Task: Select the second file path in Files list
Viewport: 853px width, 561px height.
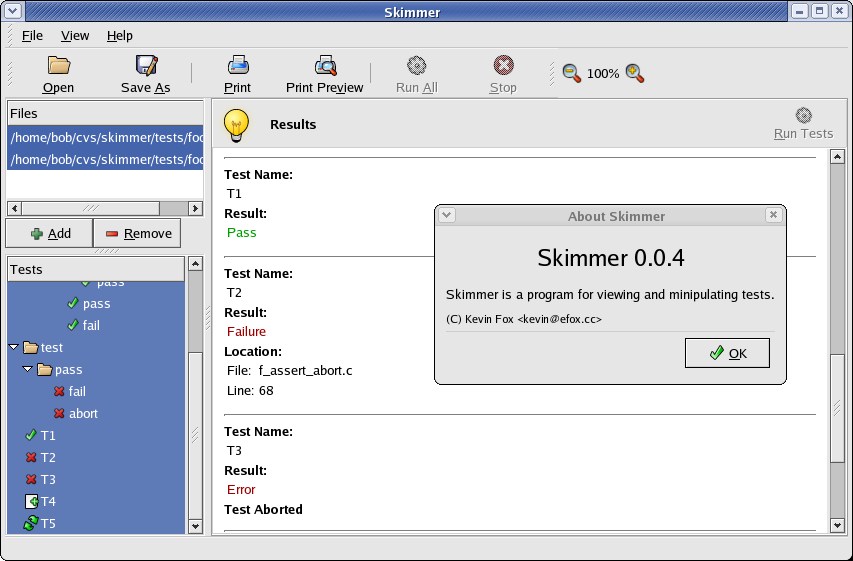Action: (106, 159)
